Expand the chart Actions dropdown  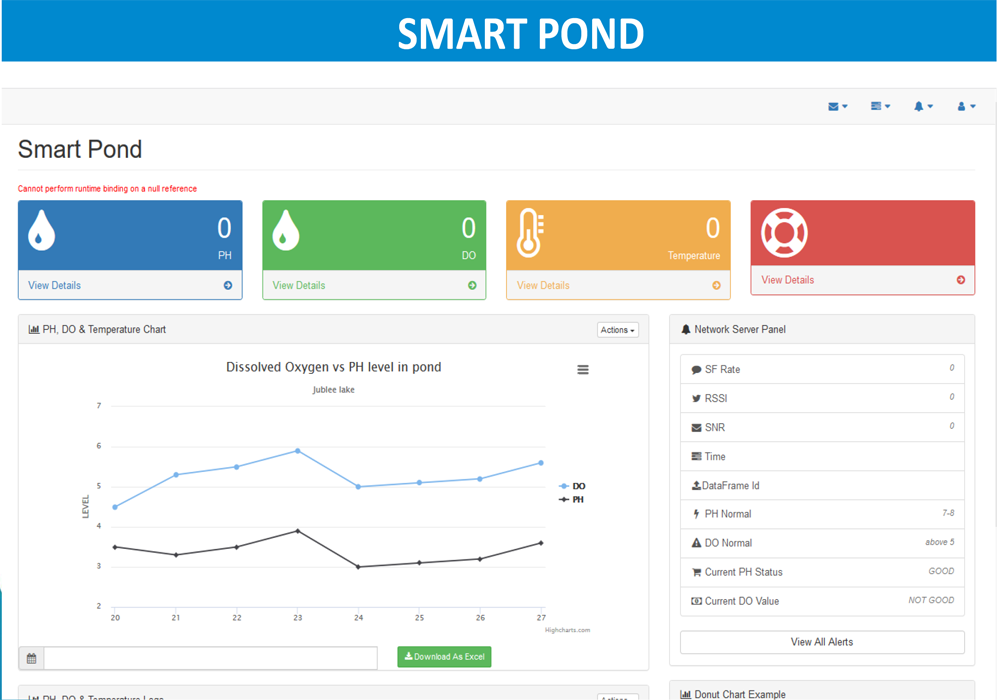617,330
